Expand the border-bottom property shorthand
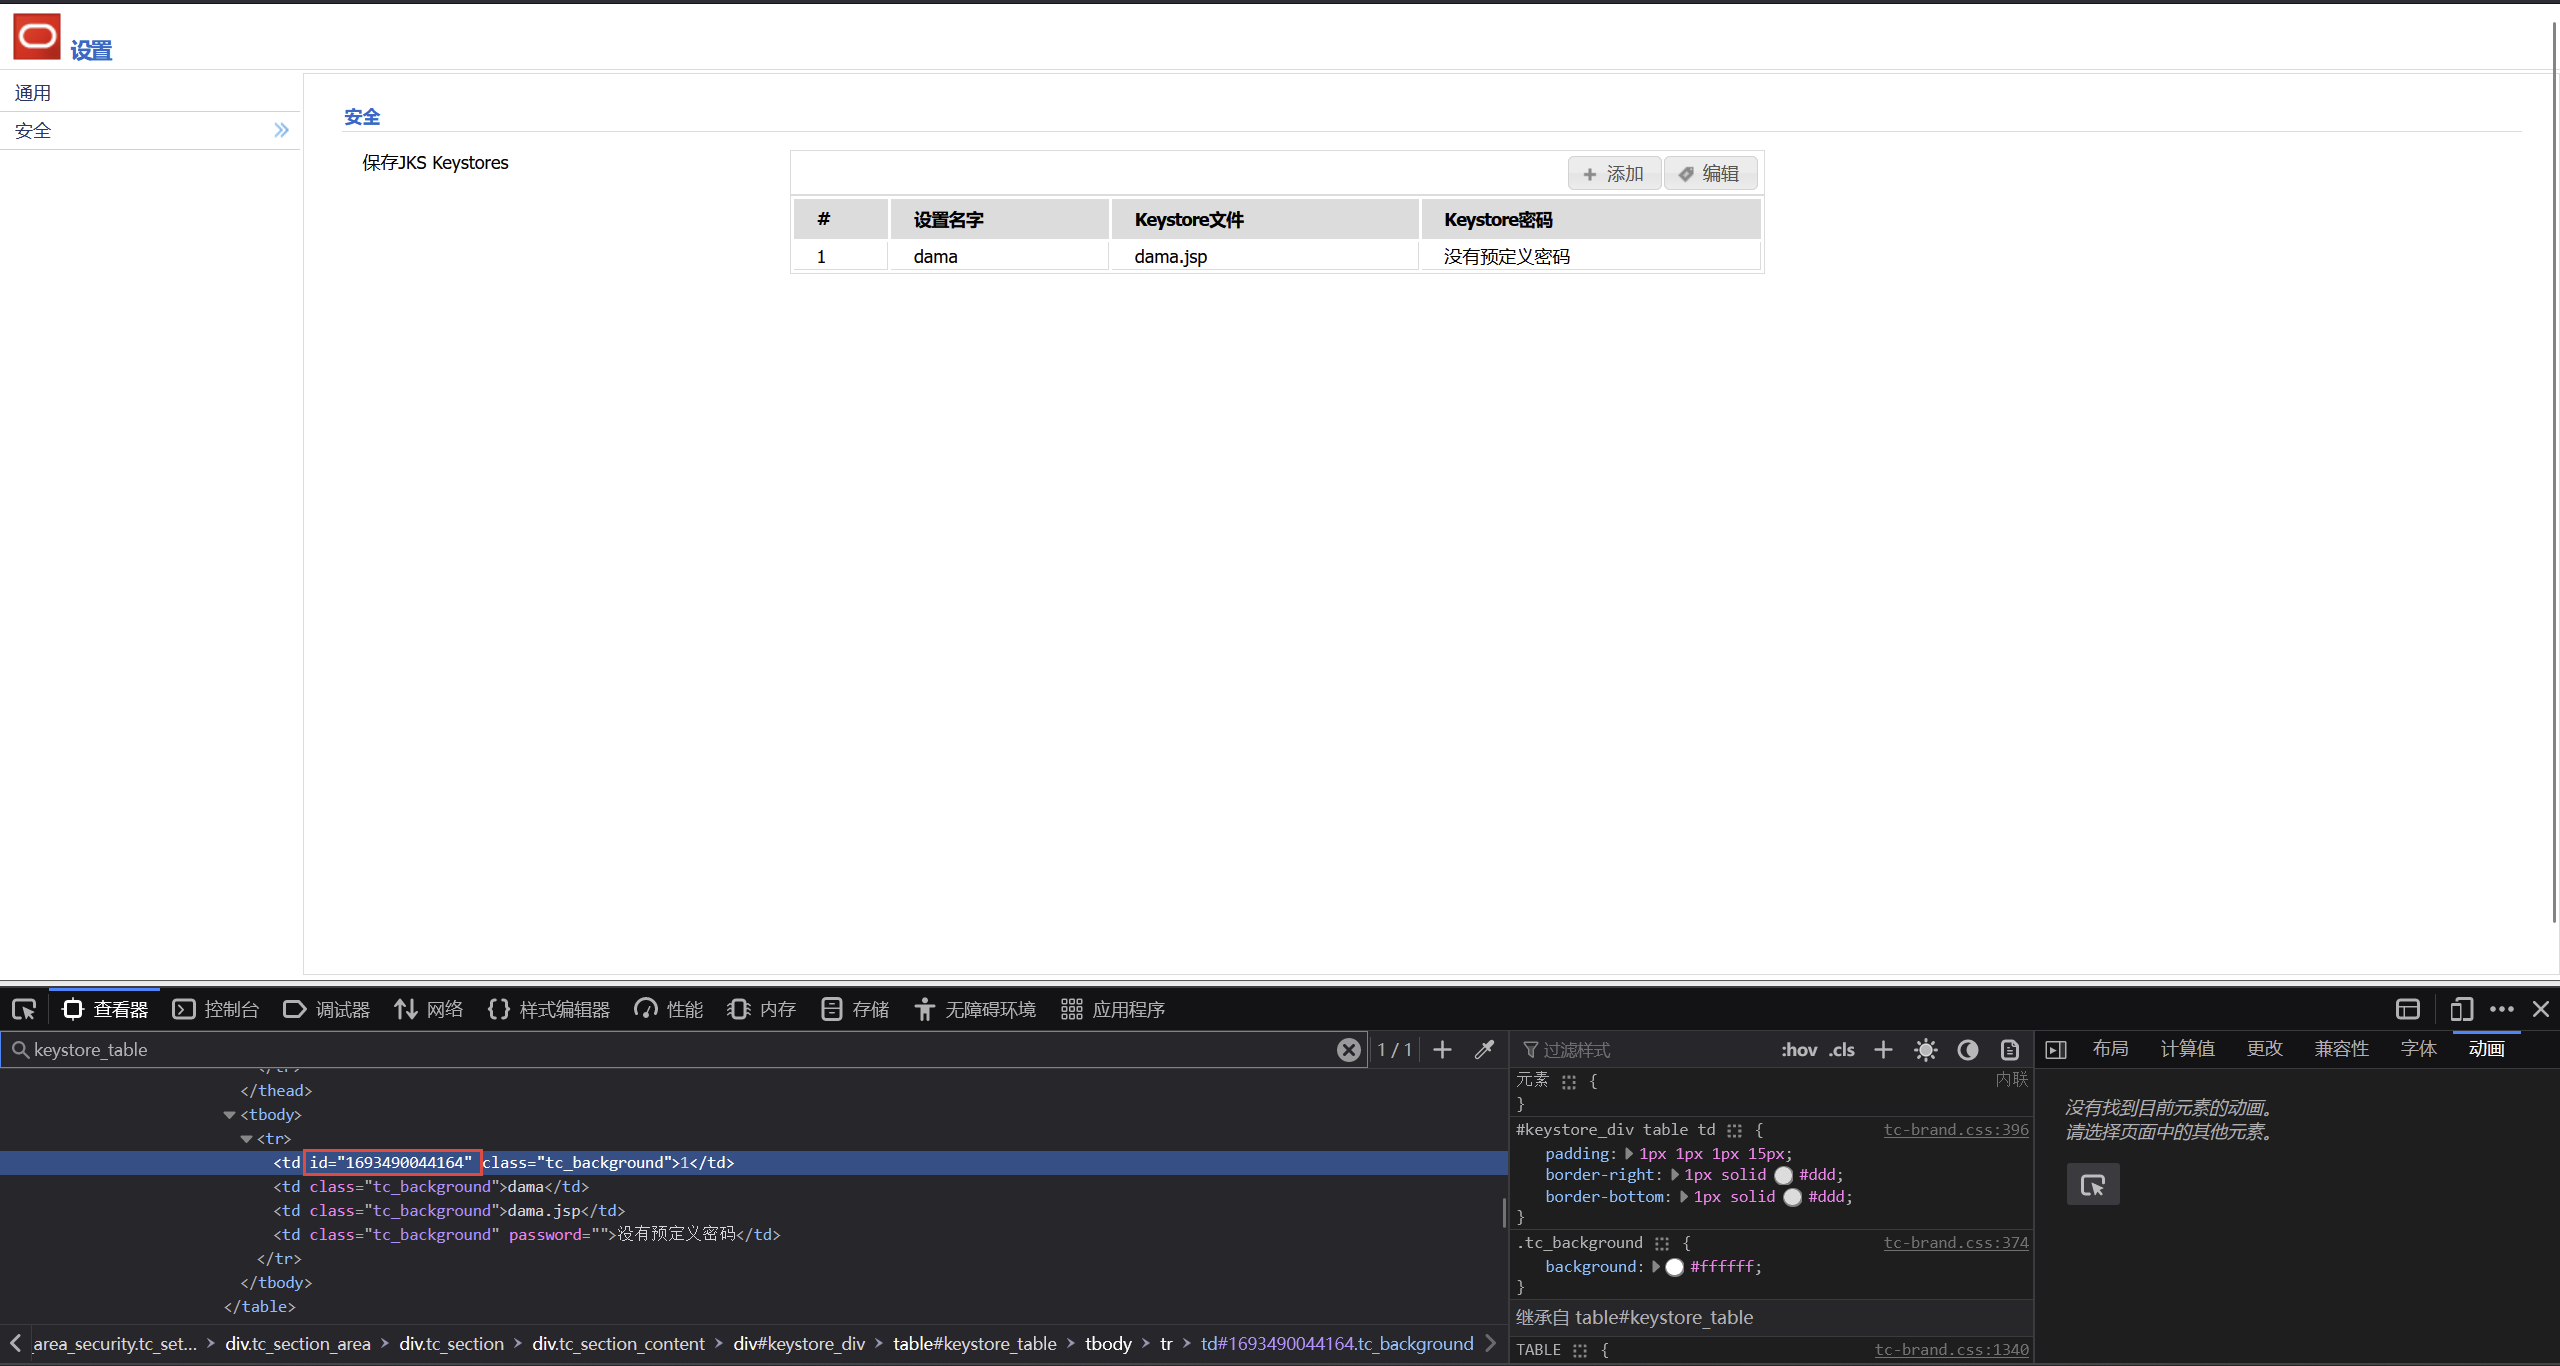 pyautogui.click(x=1684, y=1197)
